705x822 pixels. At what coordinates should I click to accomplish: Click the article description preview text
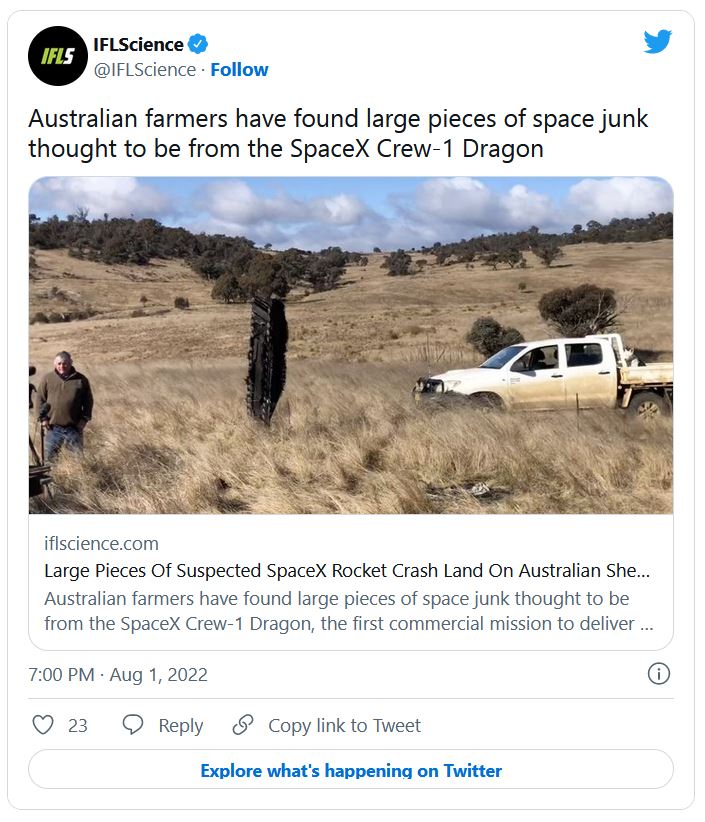tap(349, 611)
